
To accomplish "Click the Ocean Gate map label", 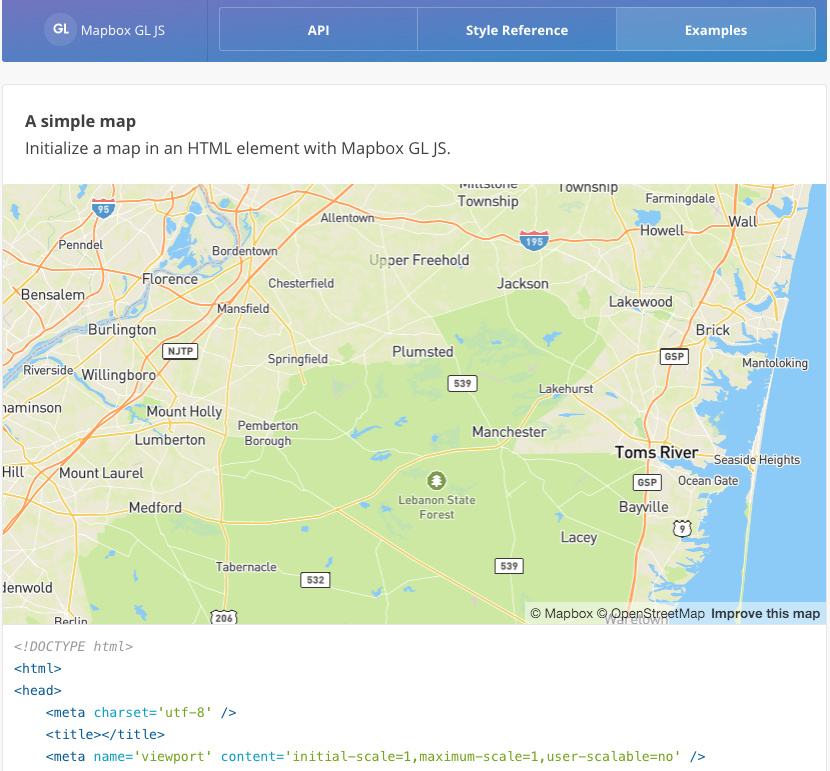I will pyautogui.click(x=708, y=480).
